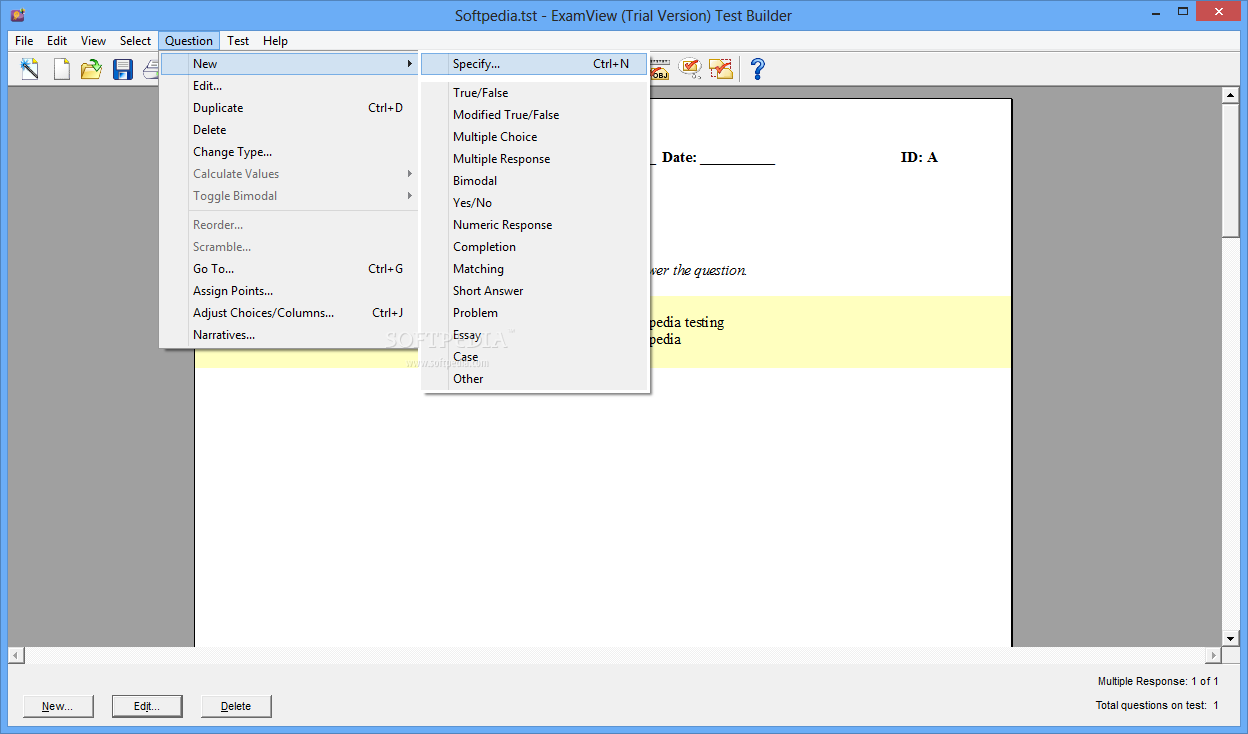Click the Quick Test Wizard toolbar icon
The height and width of the screenshot is (734, 1248).
coord(30,69)
